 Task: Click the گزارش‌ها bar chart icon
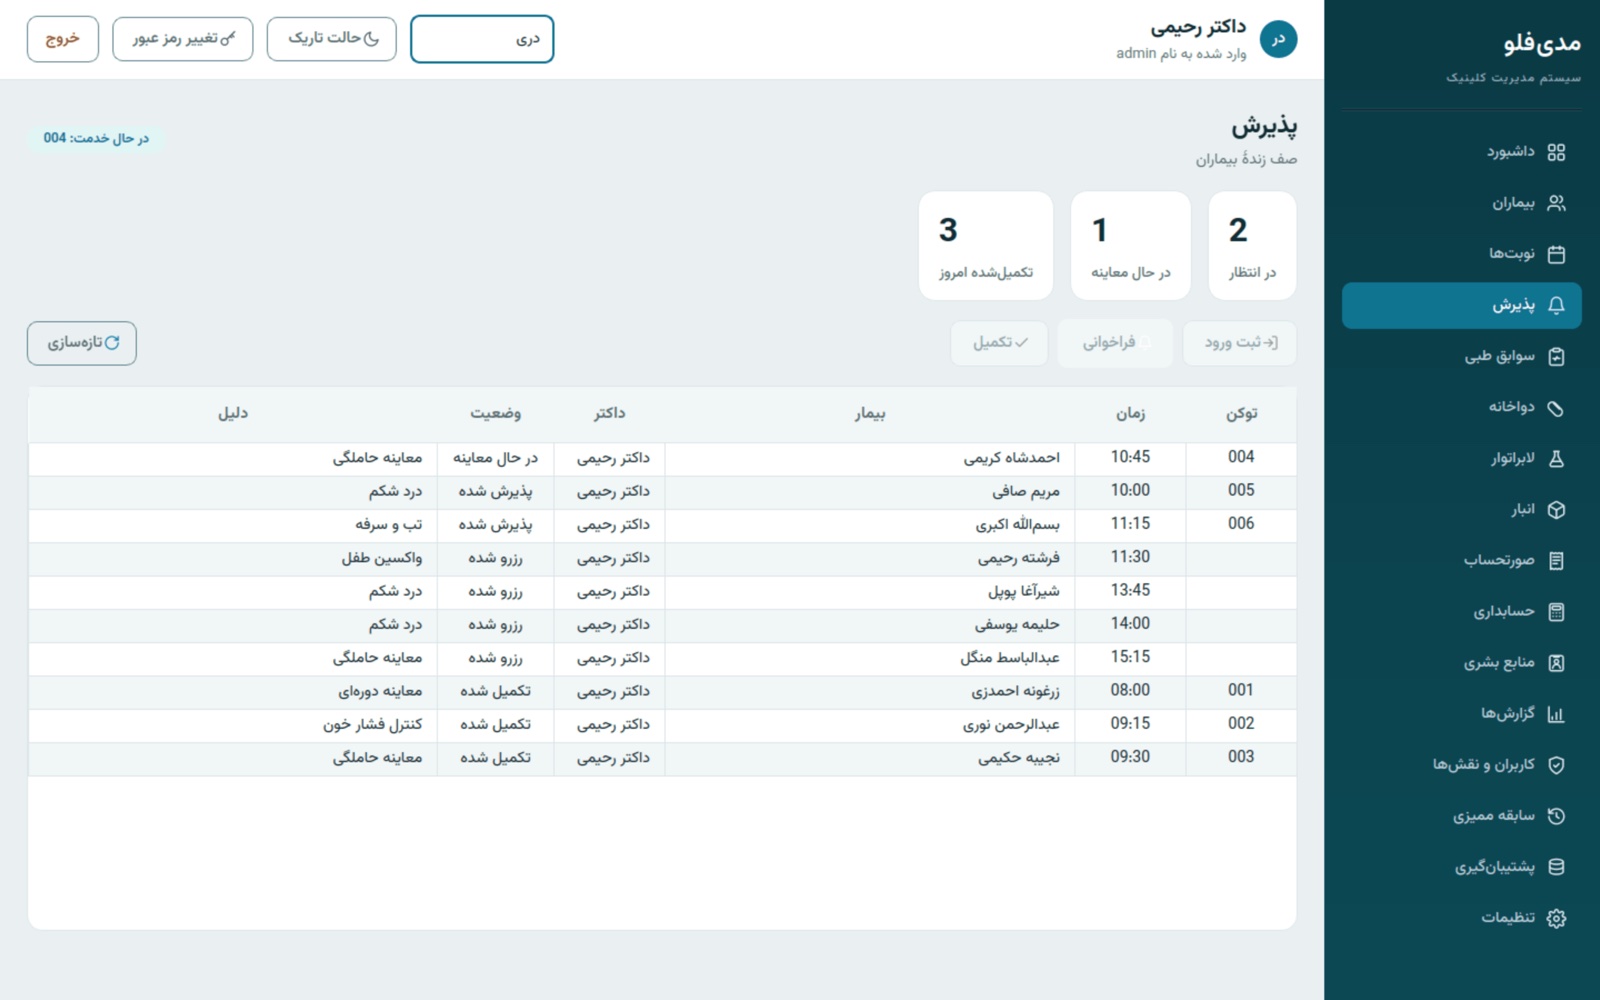point(1556,714)
